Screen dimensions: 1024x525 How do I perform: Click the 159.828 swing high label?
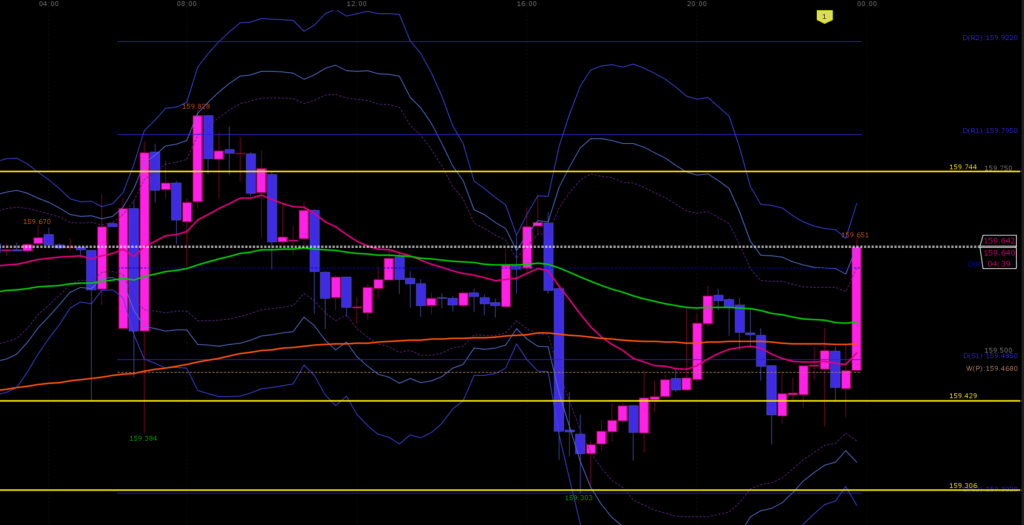(x=196, y=107)
